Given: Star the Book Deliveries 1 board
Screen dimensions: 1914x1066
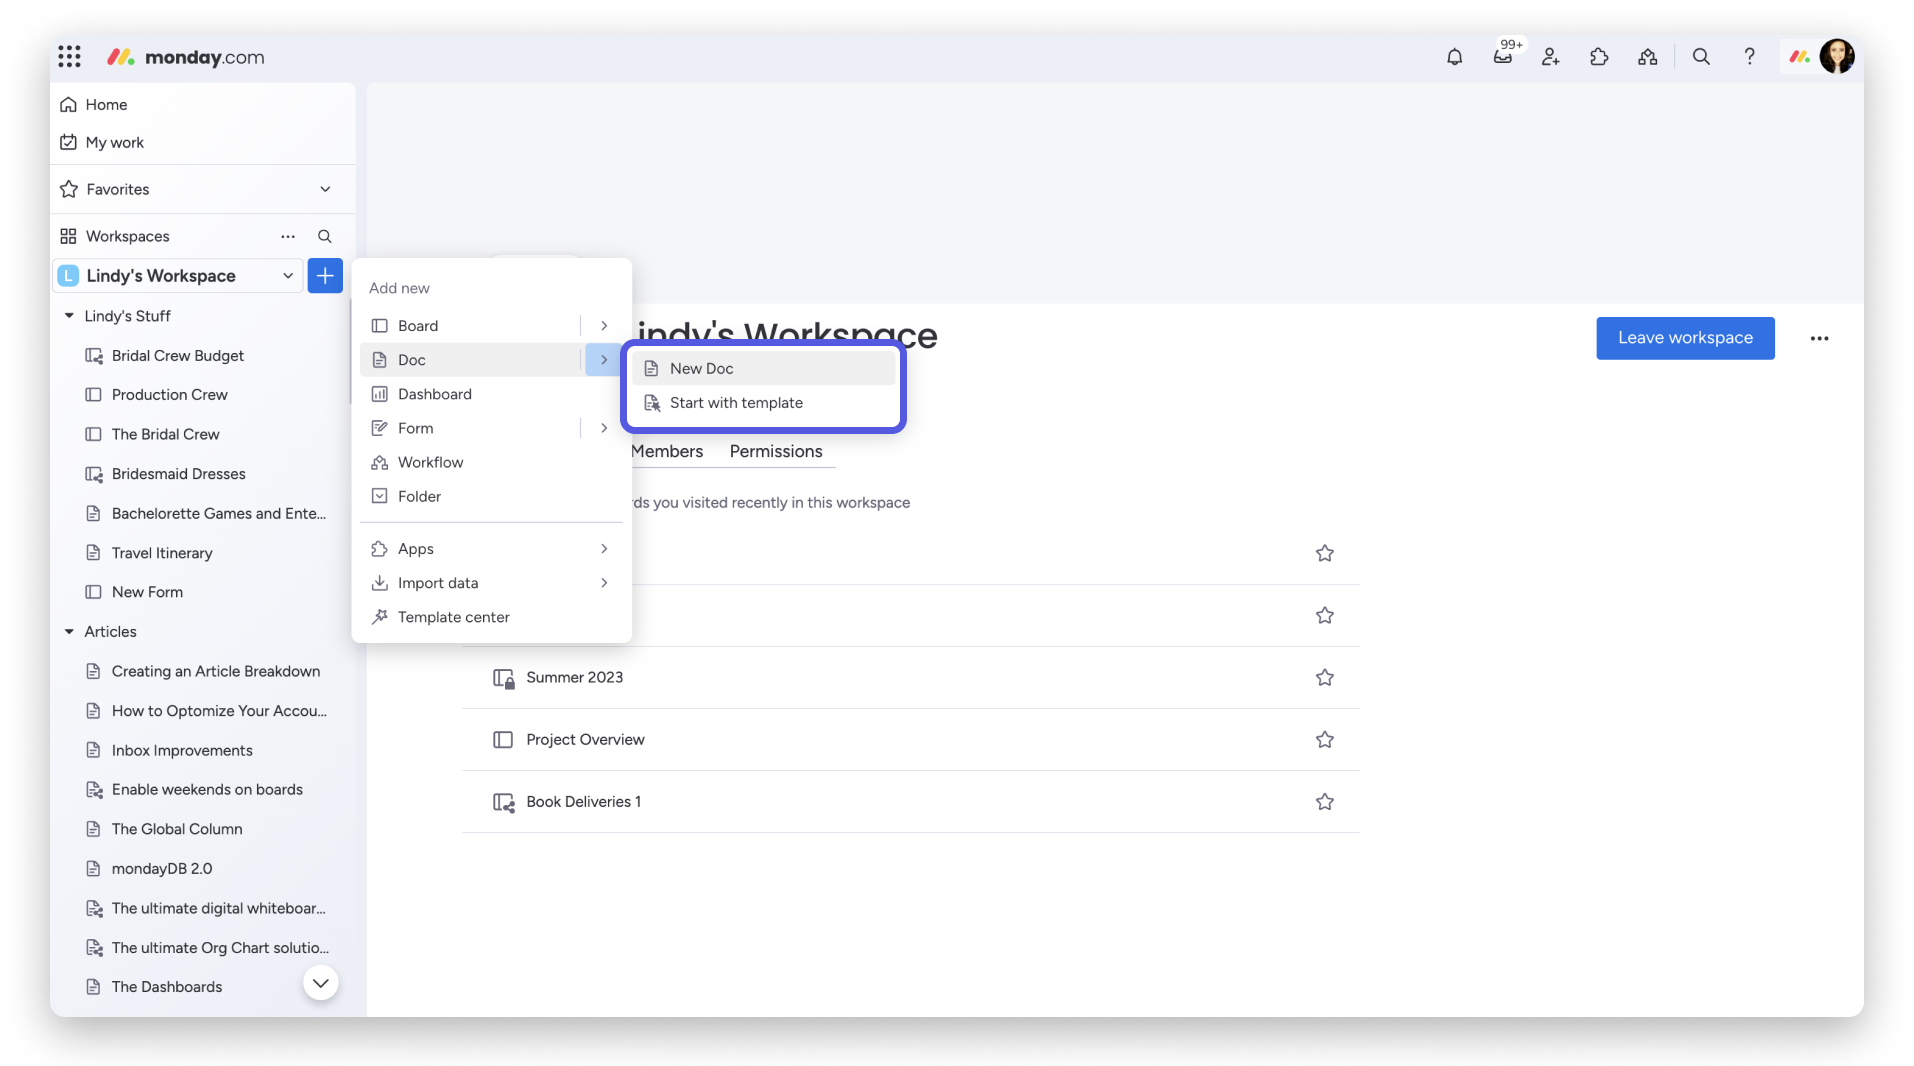Looking at the screenshot, I should click(1324, 802).
